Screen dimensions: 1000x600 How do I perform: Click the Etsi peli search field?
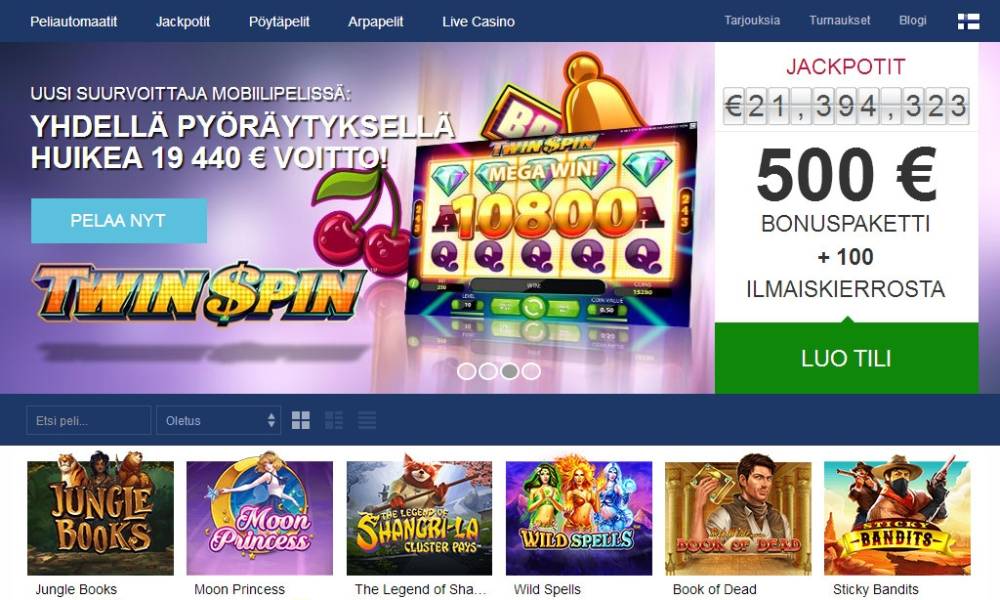click(89, 421)
